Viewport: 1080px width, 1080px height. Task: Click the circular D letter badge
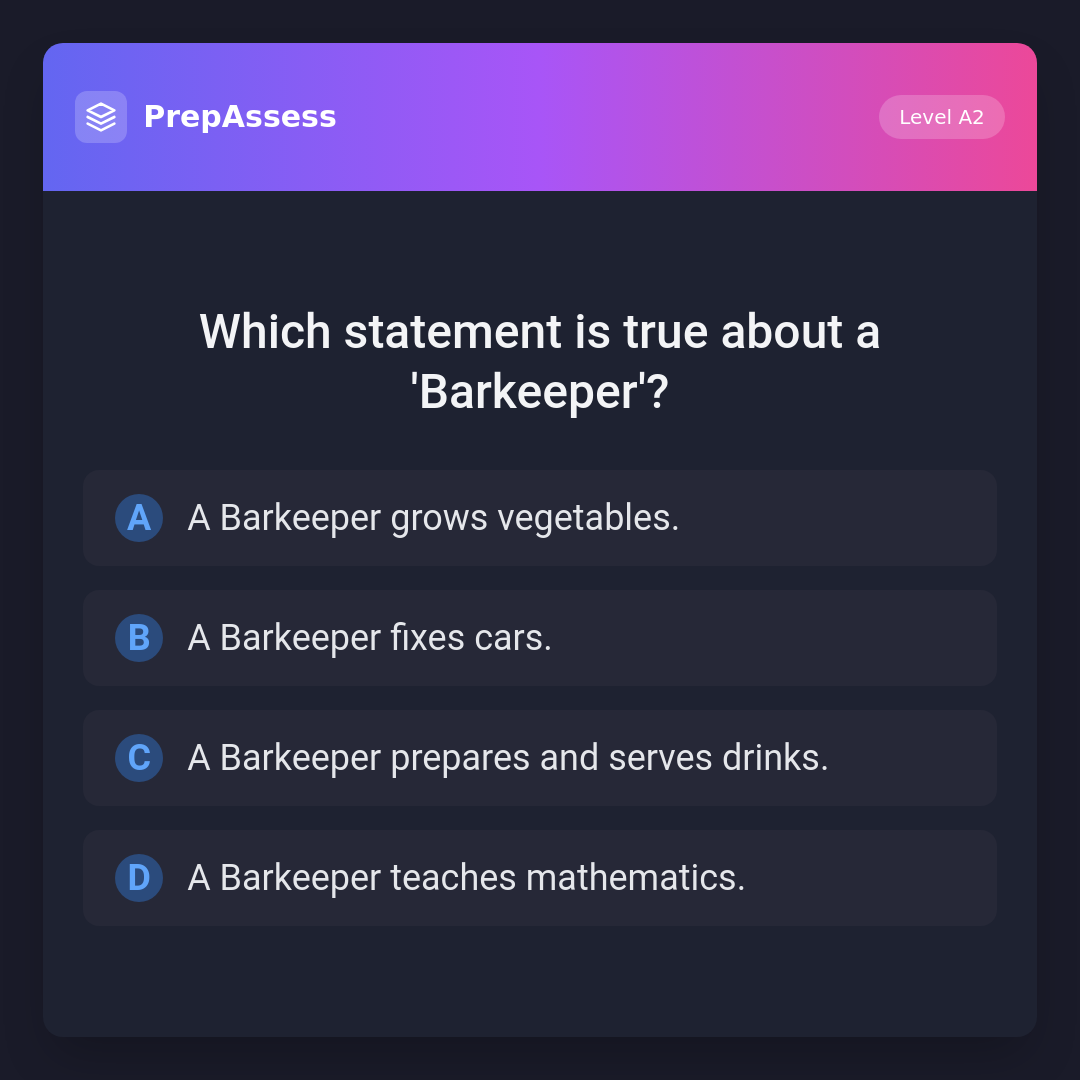tap(139, 878)
